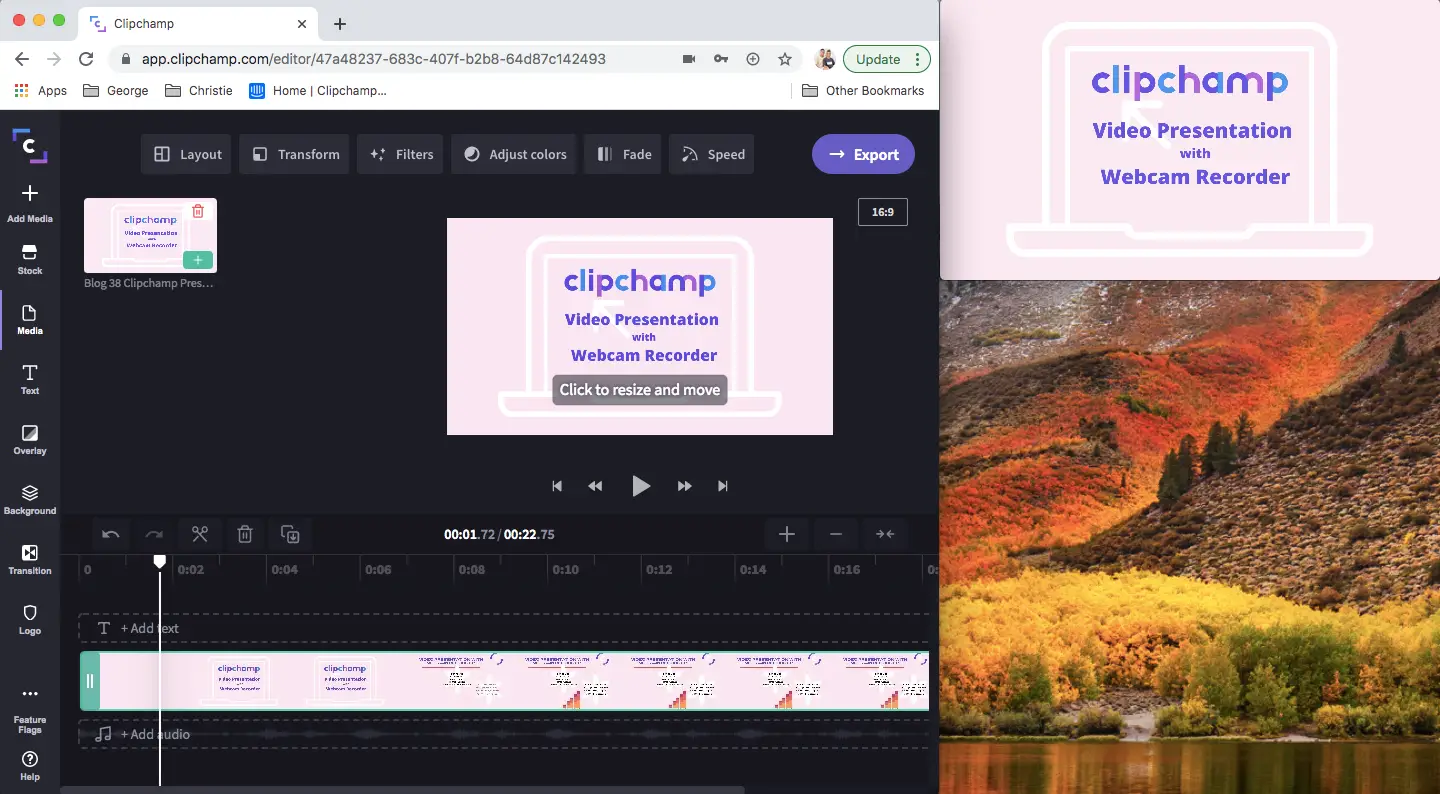Click the horizontal timeline scrollbar
Screen dimensions: 1440x794
pos(403,790)
